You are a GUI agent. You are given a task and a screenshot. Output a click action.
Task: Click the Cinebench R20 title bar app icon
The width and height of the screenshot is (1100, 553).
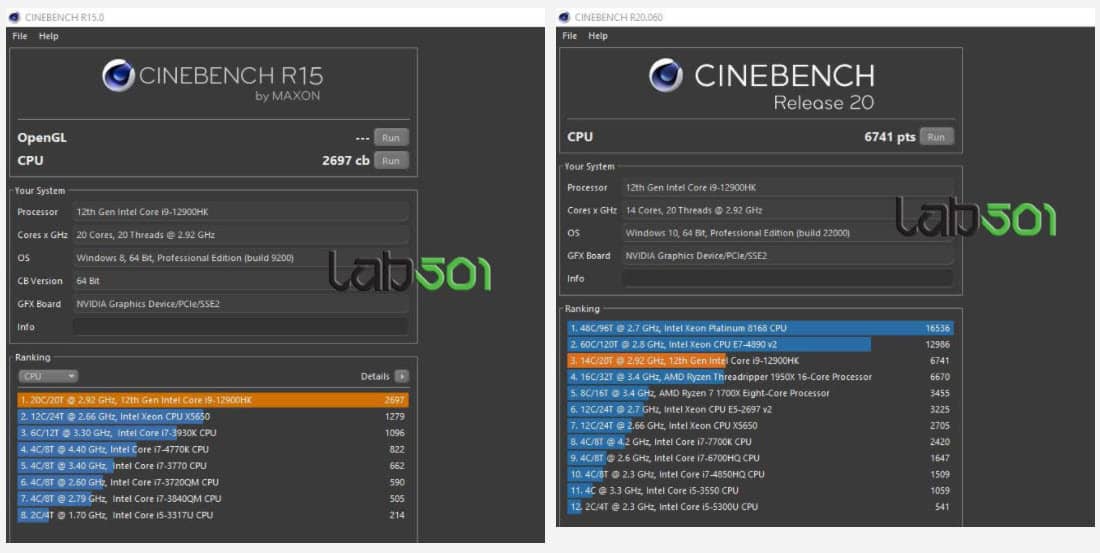tap(565, 18)
